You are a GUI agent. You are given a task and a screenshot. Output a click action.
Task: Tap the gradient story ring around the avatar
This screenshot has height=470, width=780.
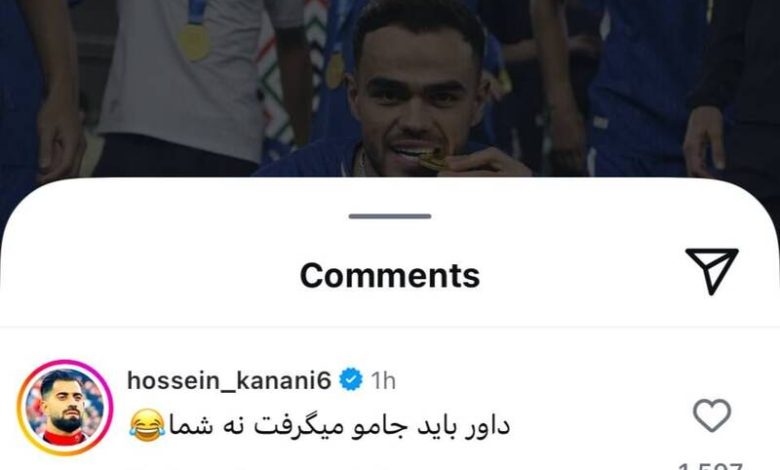[65, 408]
